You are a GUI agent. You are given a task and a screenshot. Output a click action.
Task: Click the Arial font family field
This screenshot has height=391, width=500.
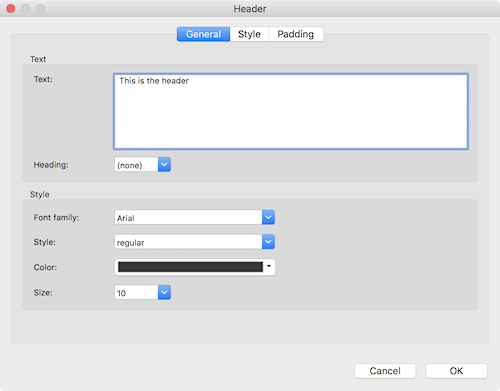188,217
